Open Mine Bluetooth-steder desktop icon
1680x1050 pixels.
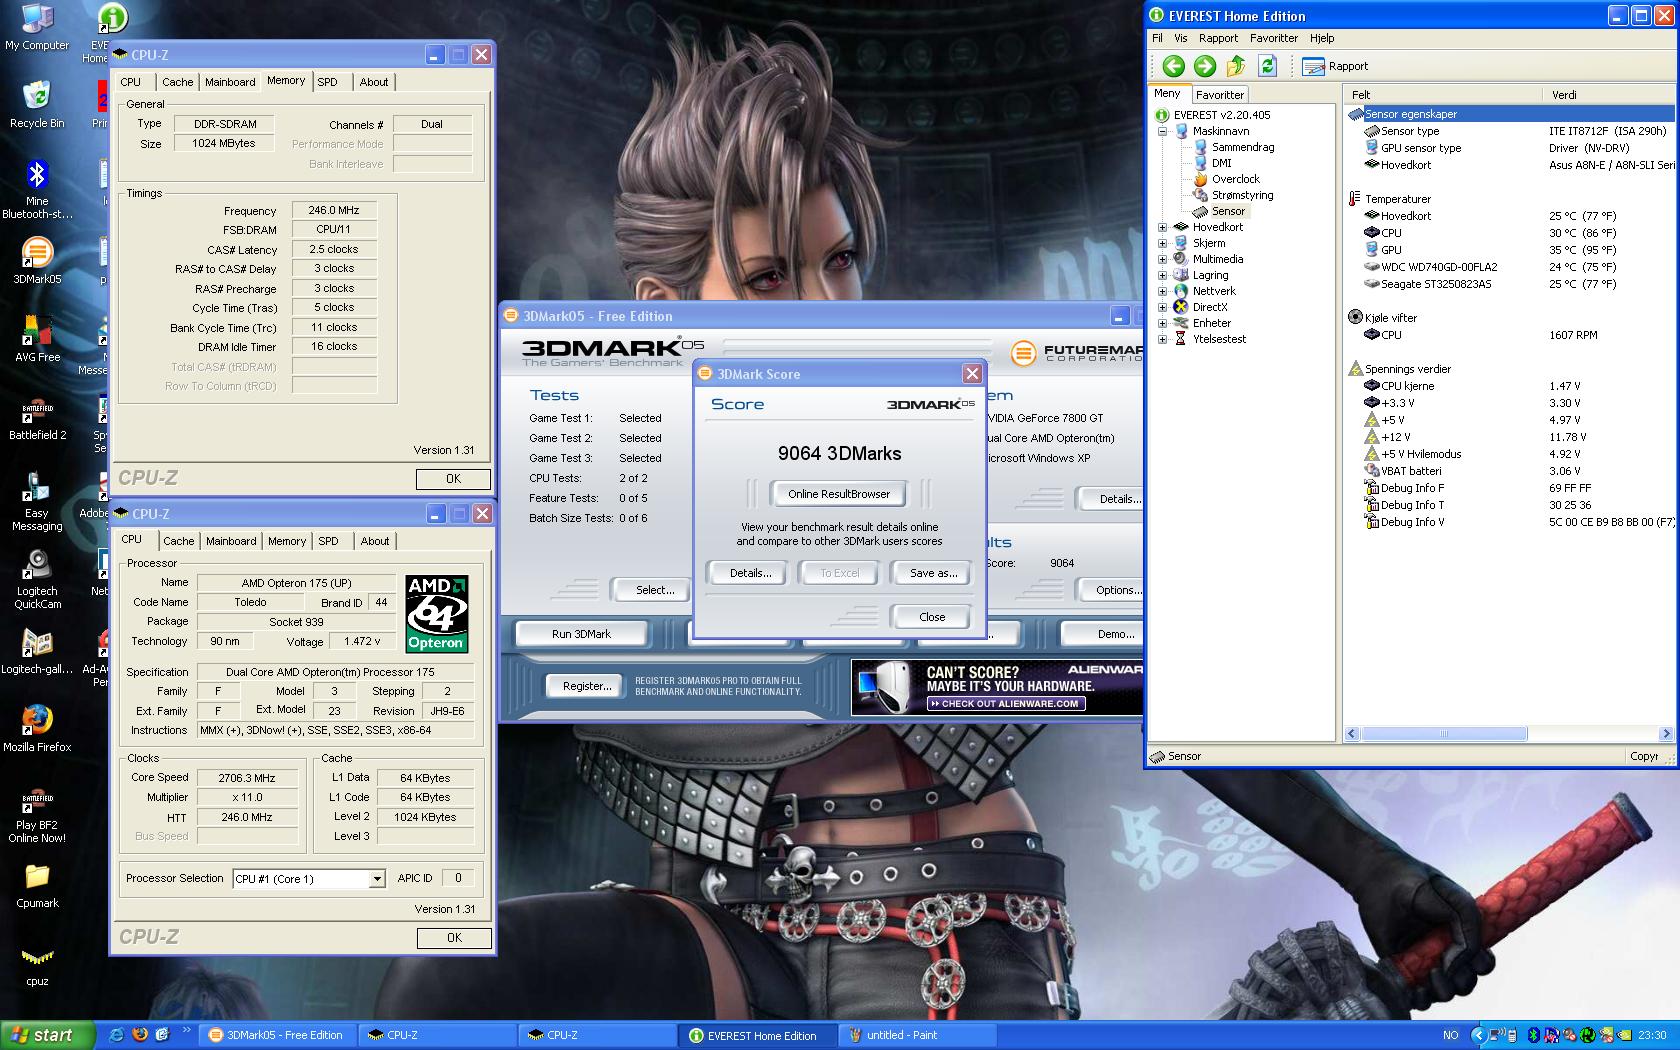click(37, 190)
